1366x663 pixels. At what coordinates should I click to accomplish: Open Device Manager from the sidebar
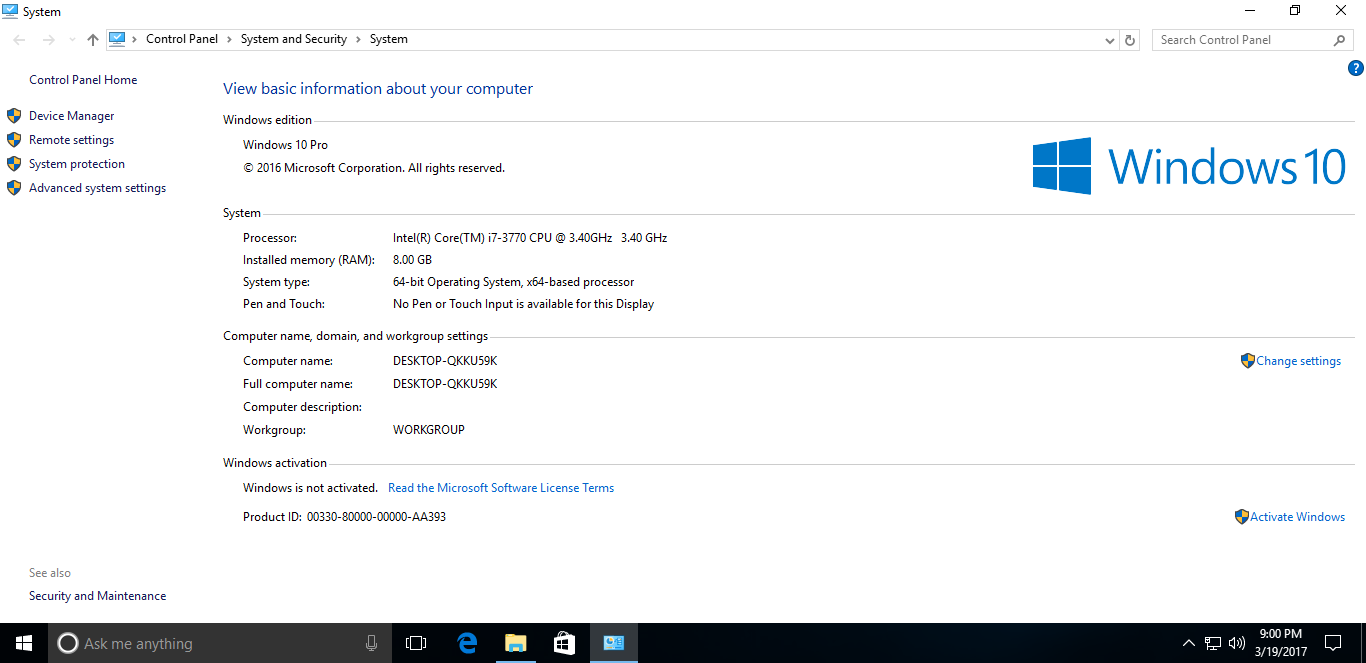point(71,116)
